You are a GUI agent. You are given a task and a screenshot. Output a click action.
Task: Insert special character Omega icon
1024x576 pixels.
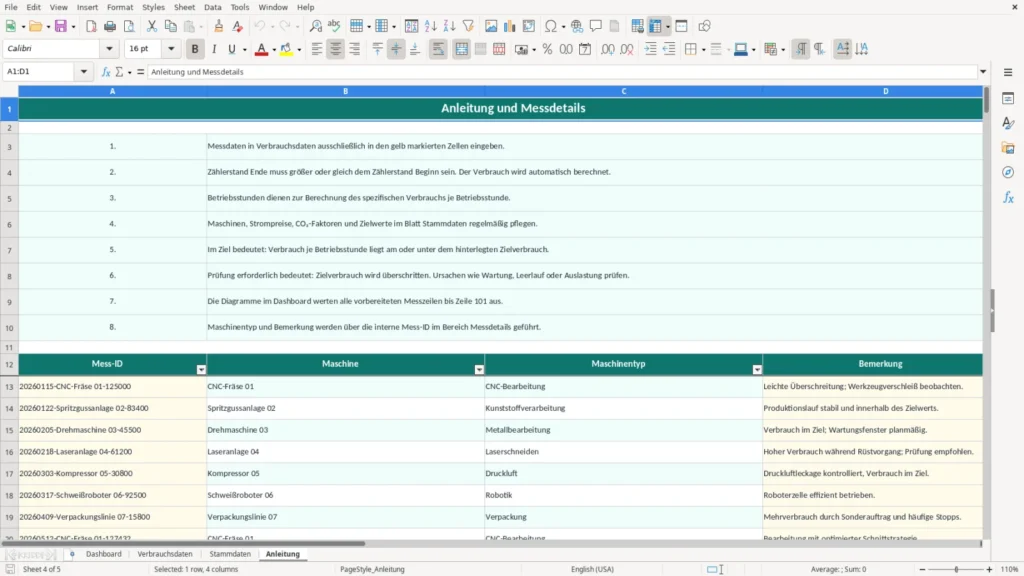(551, 26)
